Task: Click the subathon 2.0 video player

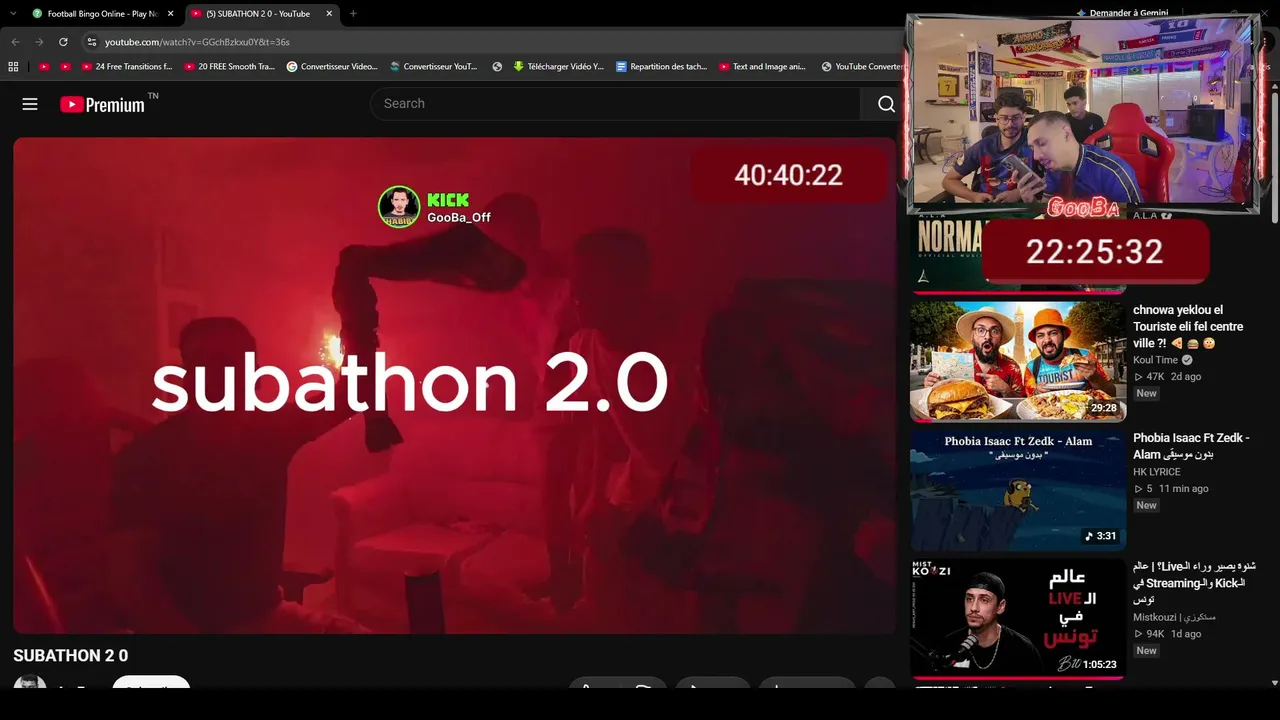Action: 455,385
